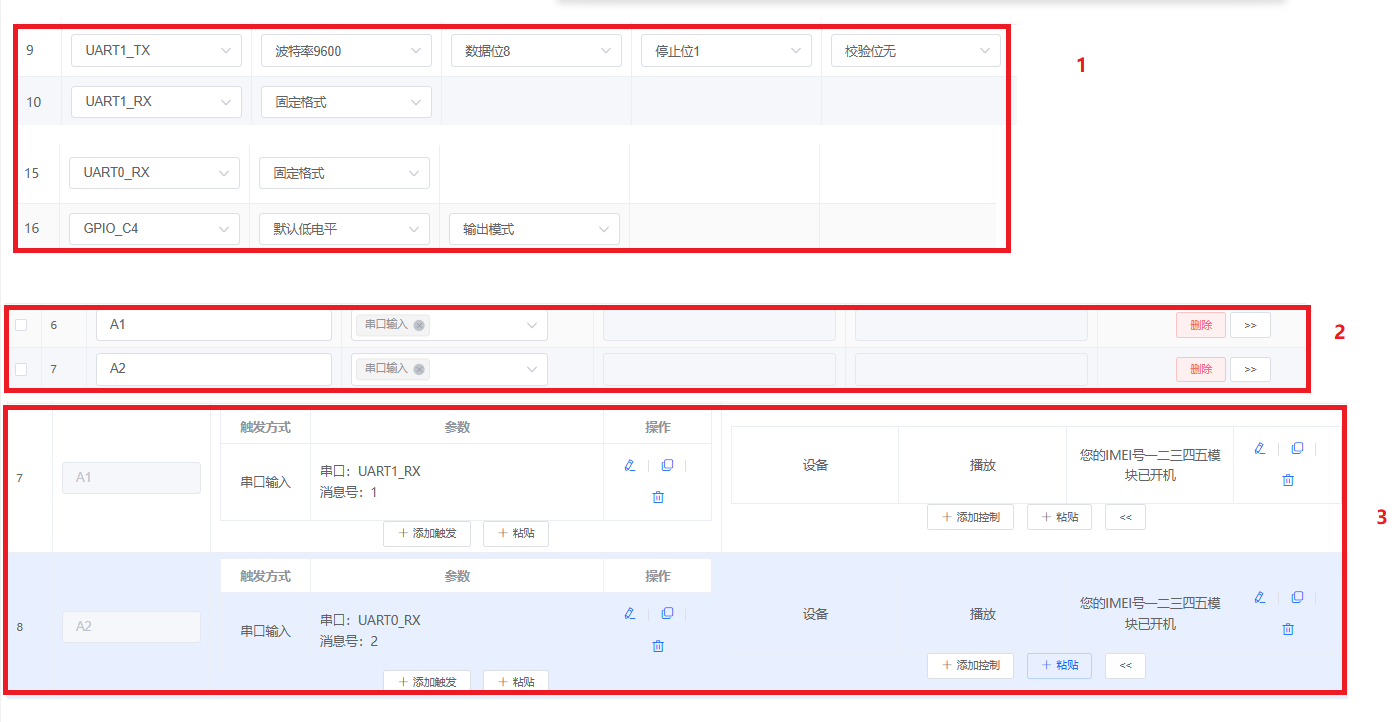
Task: Delete the playback control in row 7
Action: click(x=1287, y=479)
